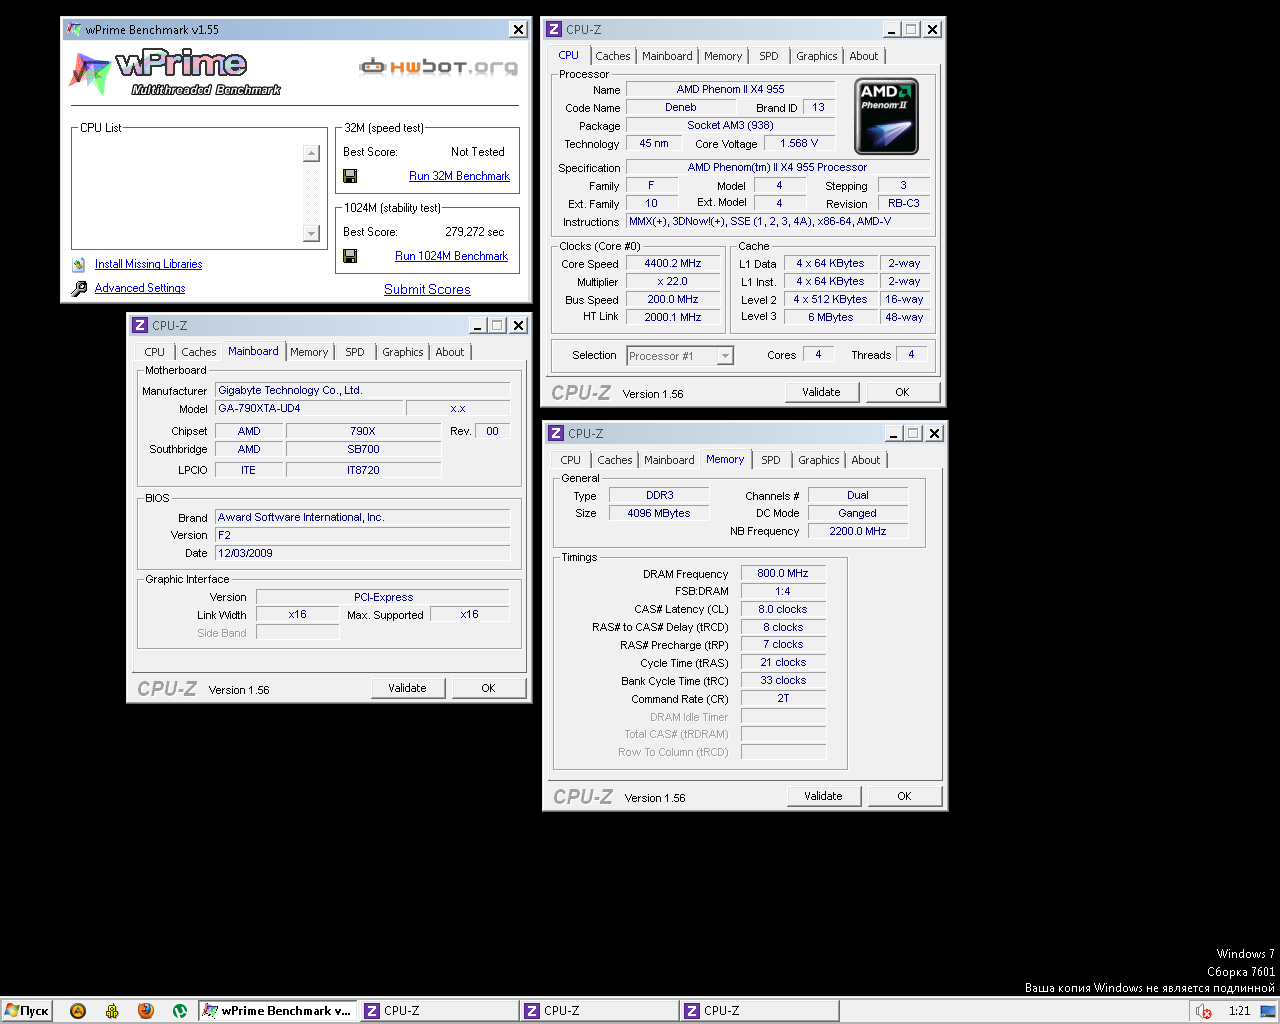Click the wPrime logo image
The width and height of the screenshot is (1280, 1024).
pos(174,73)
